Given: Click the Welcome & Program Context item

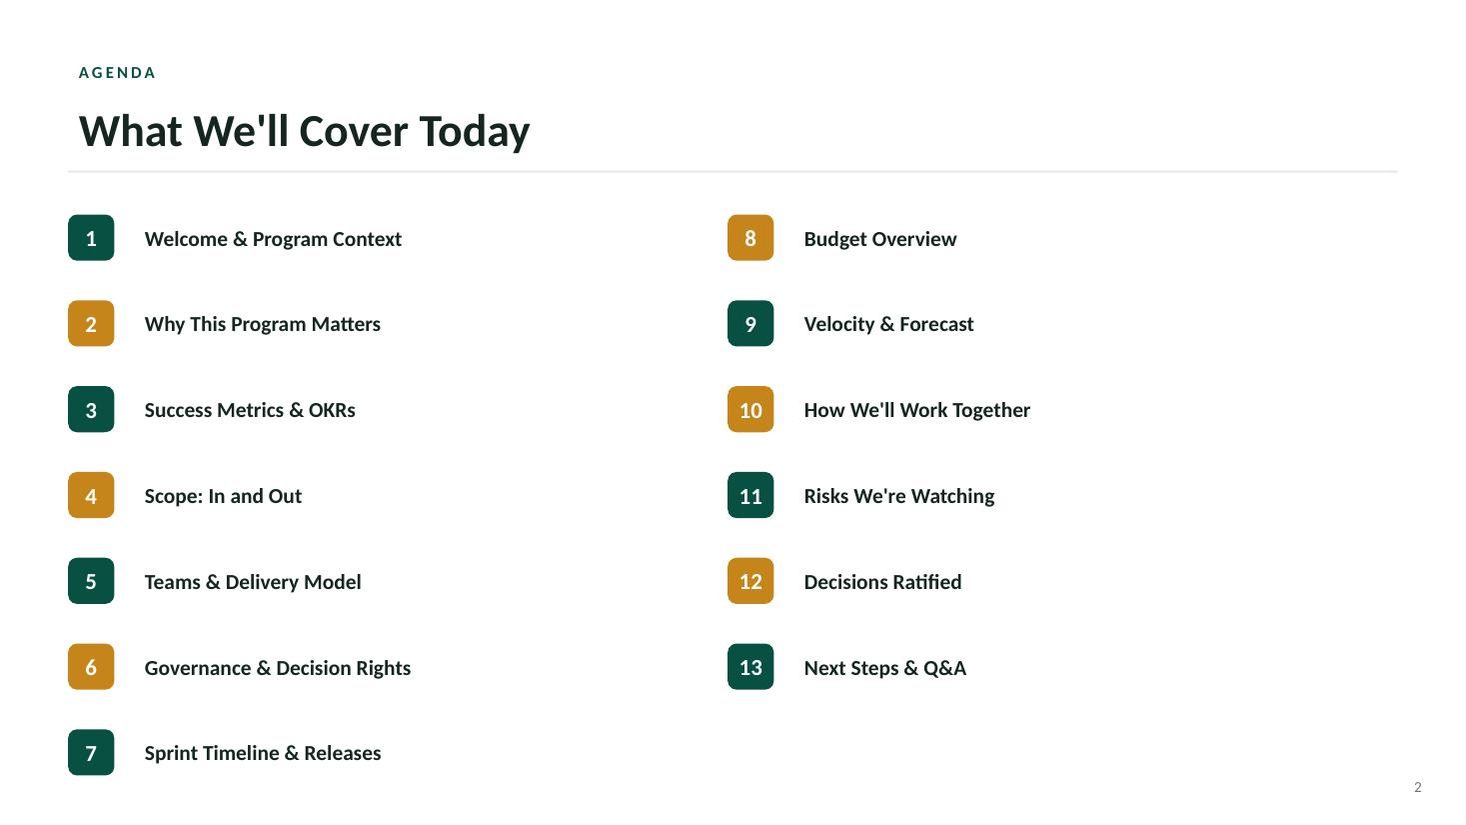Looking at the screenshot, I should (273, 239).
